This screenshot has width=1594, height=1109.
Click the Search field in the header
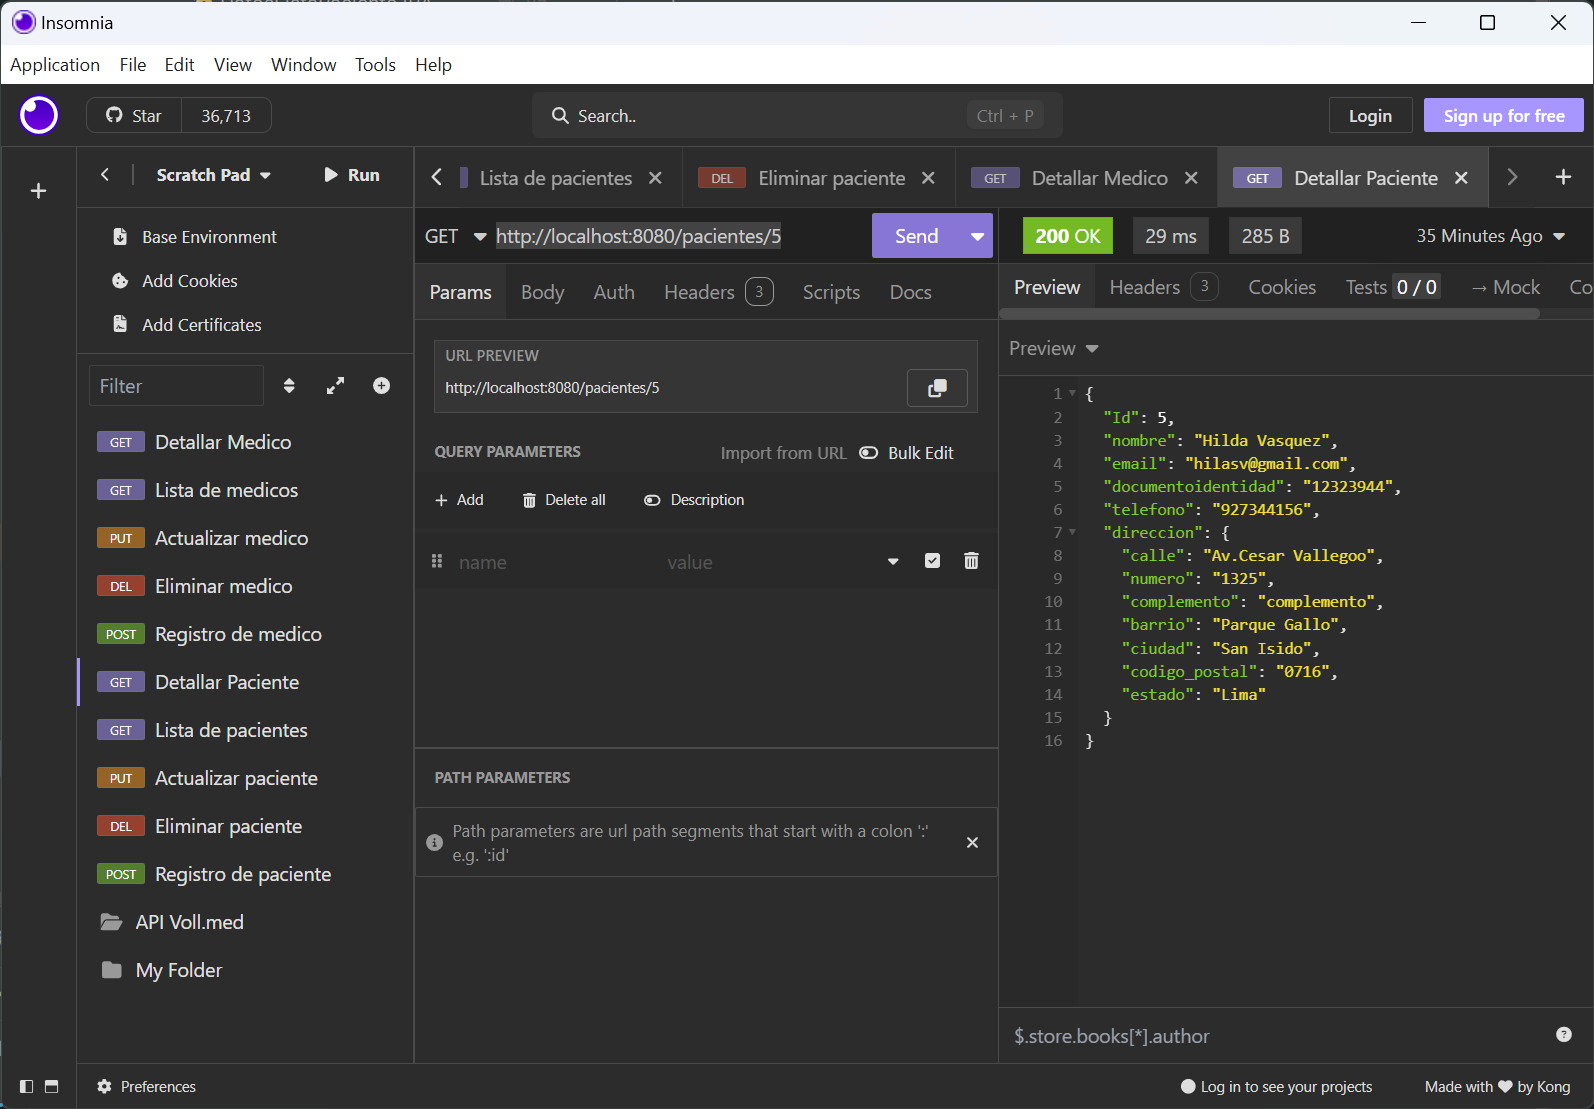797,116
